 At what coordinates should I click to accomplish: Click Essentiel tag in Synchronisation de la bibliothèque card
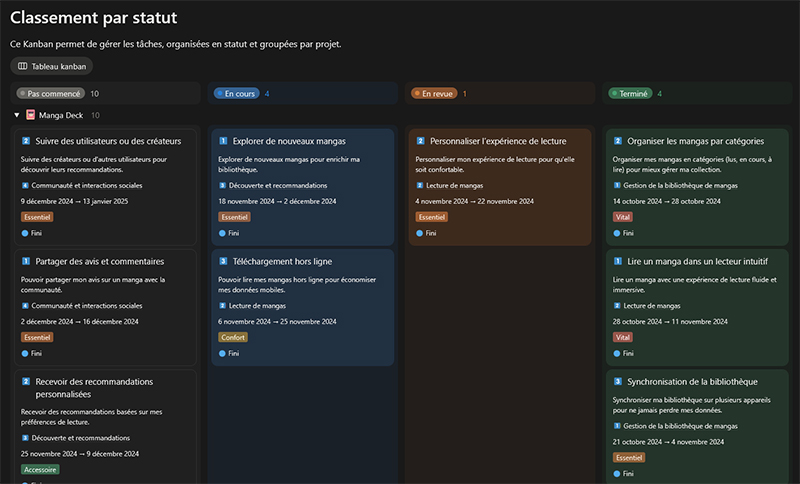[x=629, y=457]
